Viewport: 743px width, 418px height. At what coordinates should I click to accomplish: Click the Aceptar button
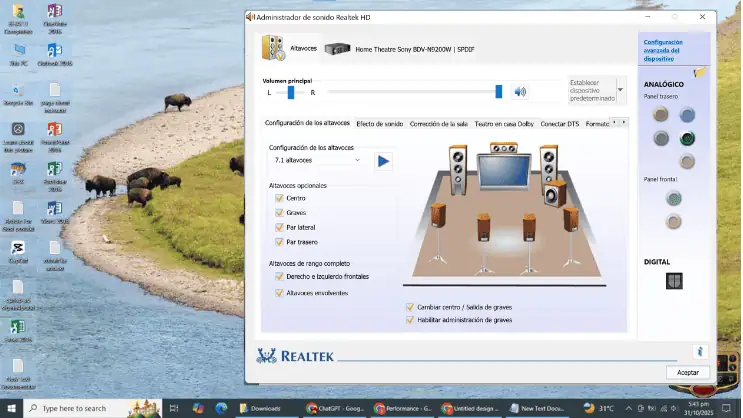tap(688, 373)
